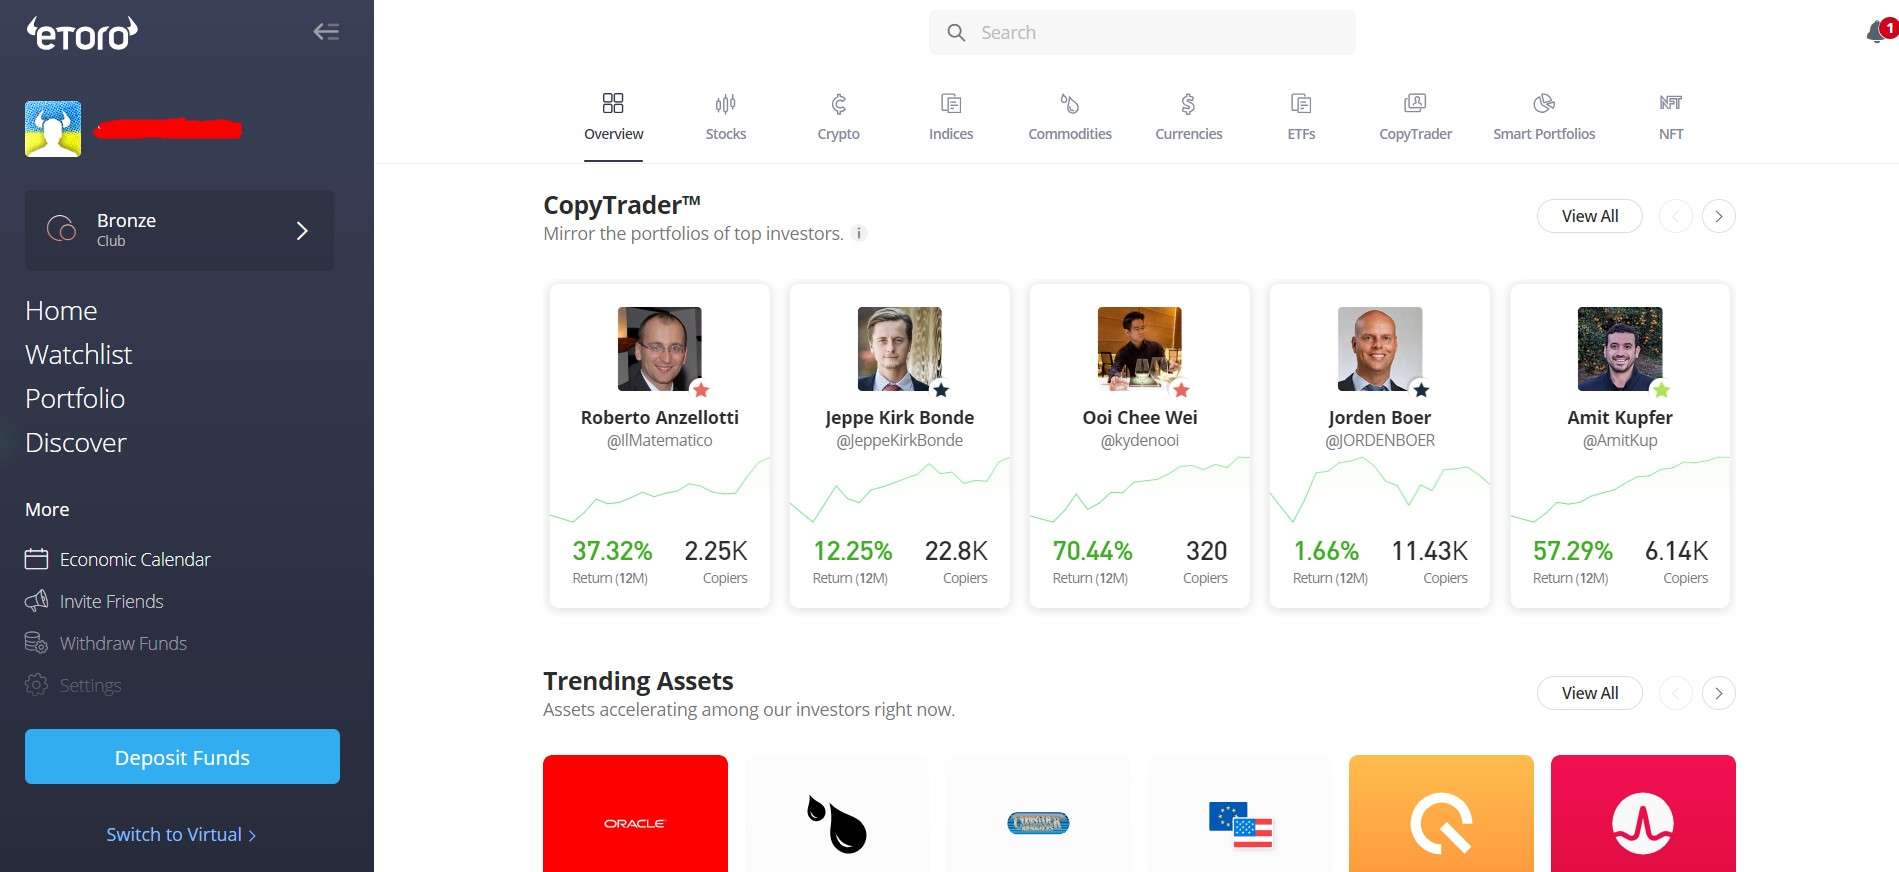Open Roberto Anzellotti's photo
Image resolution: width=1899 pixels, height=872 pixels.
pyautogui.click(x=660, y=349)
